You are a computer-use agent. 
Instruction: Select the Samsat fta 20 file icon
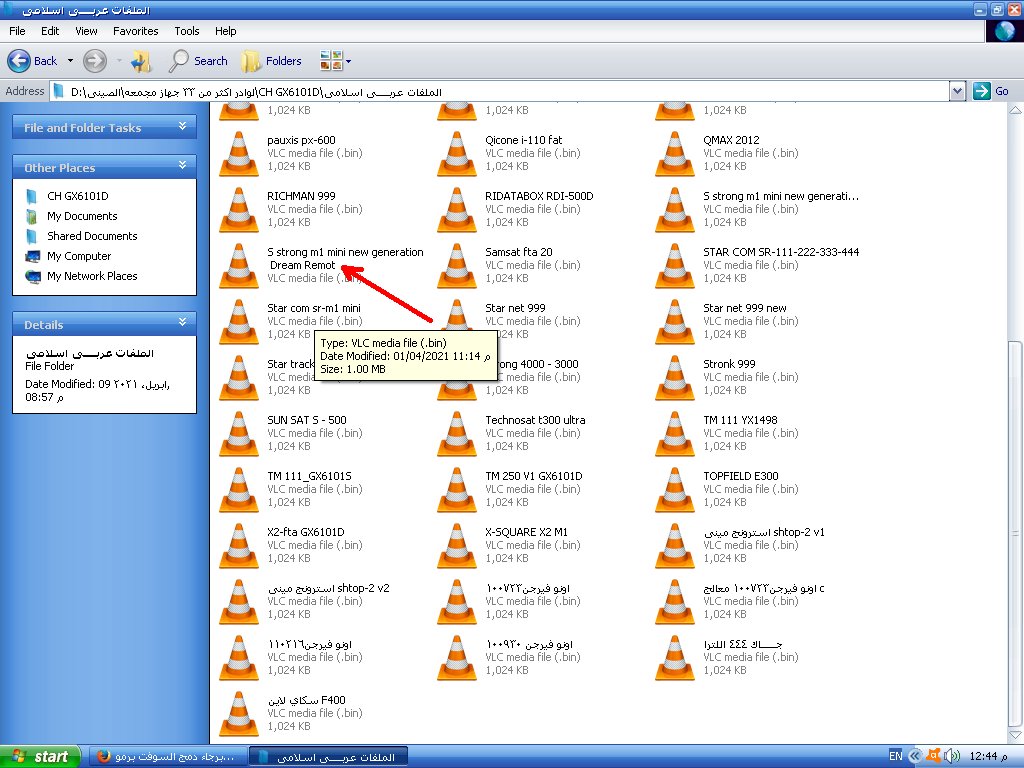[457, 266]
